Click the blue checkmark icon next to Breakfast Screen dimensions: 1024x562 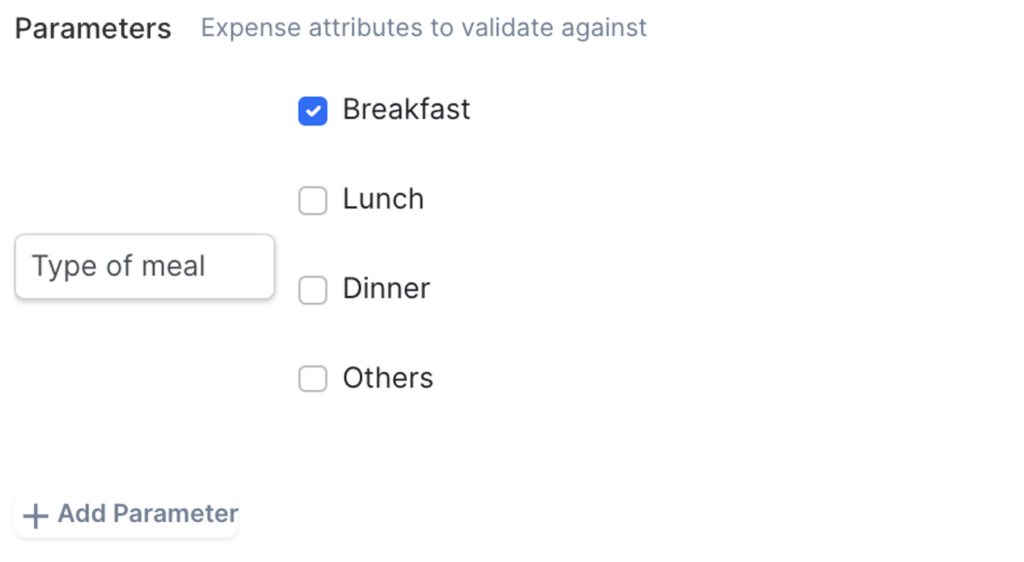coord(313,111)
